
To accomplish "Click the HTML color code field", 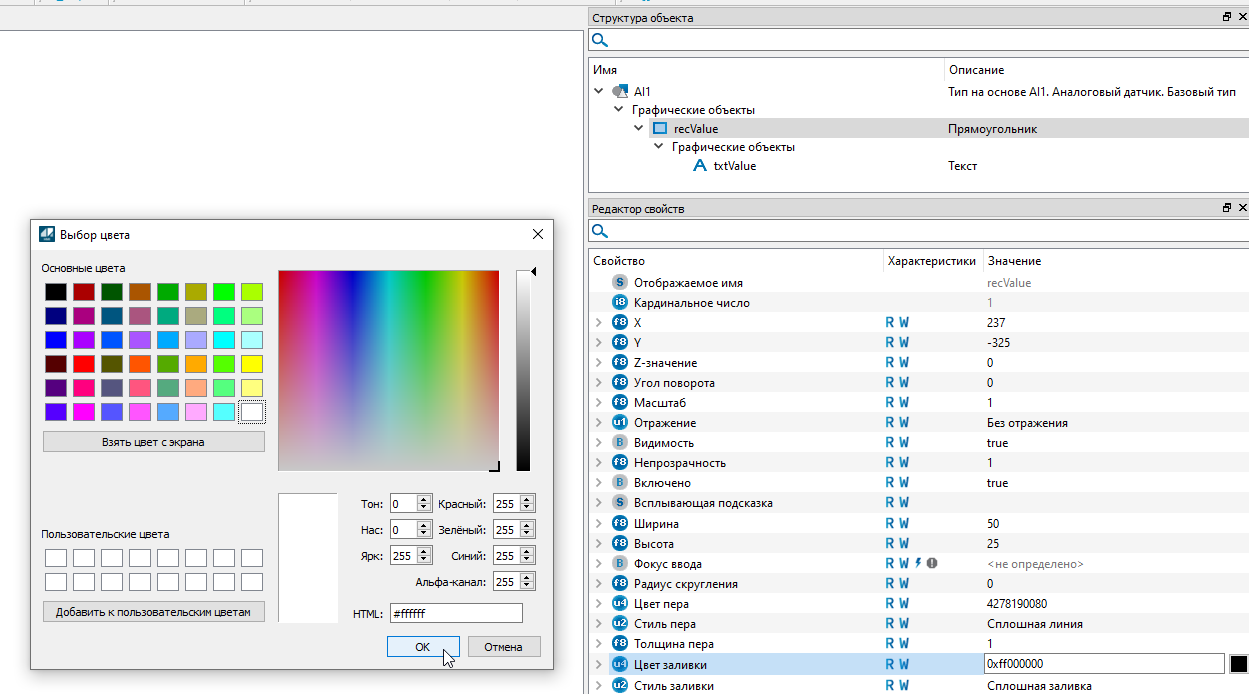I will (456, 613).
